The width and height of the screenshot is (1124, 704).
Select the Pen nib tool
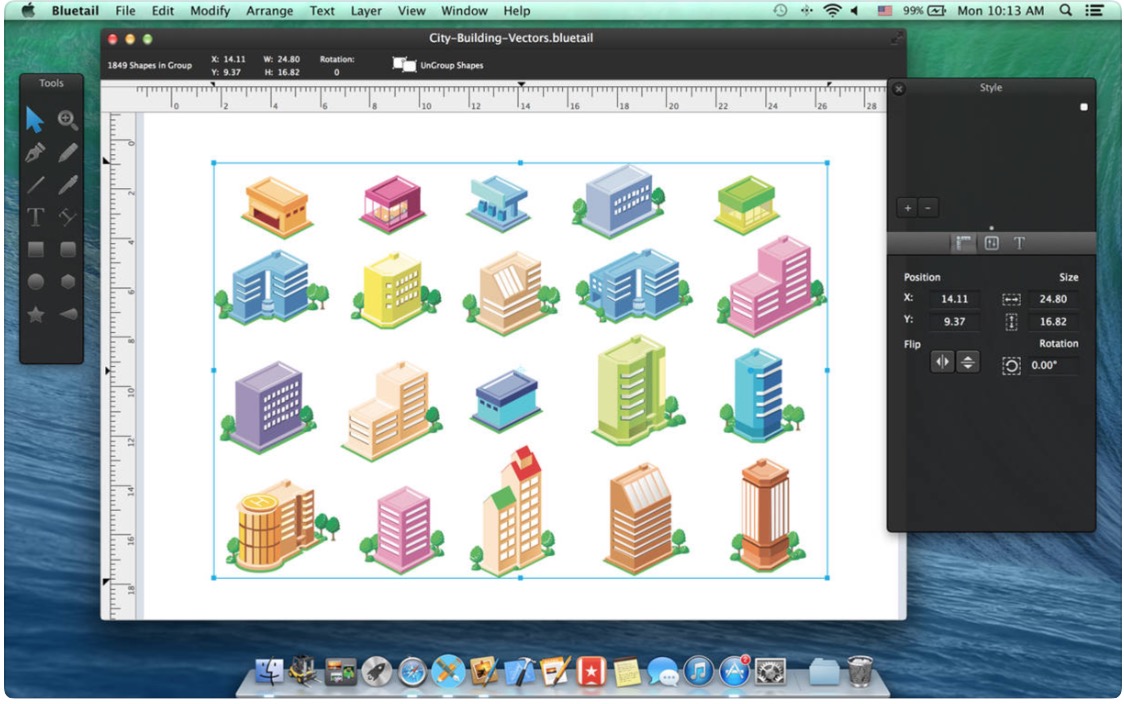pyautogui.click(x=35, y=153)
